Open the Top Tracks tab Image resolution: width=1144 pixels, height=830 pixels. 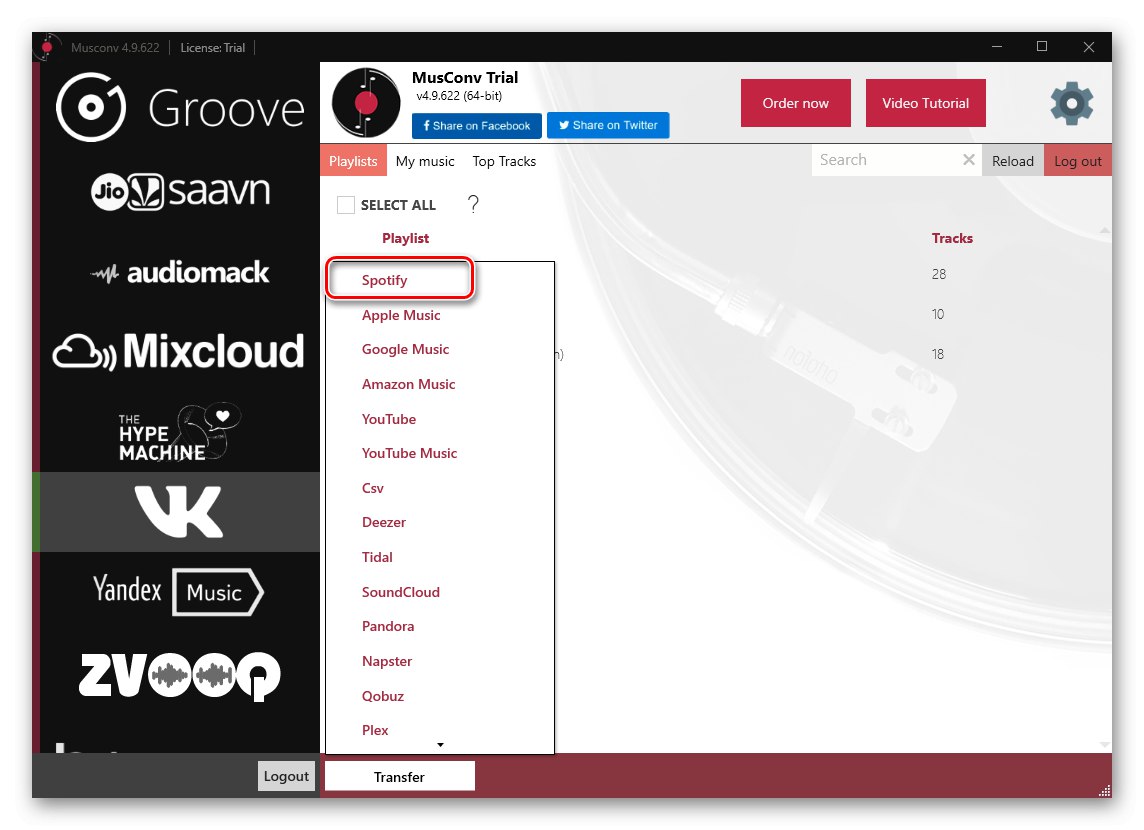504,161
